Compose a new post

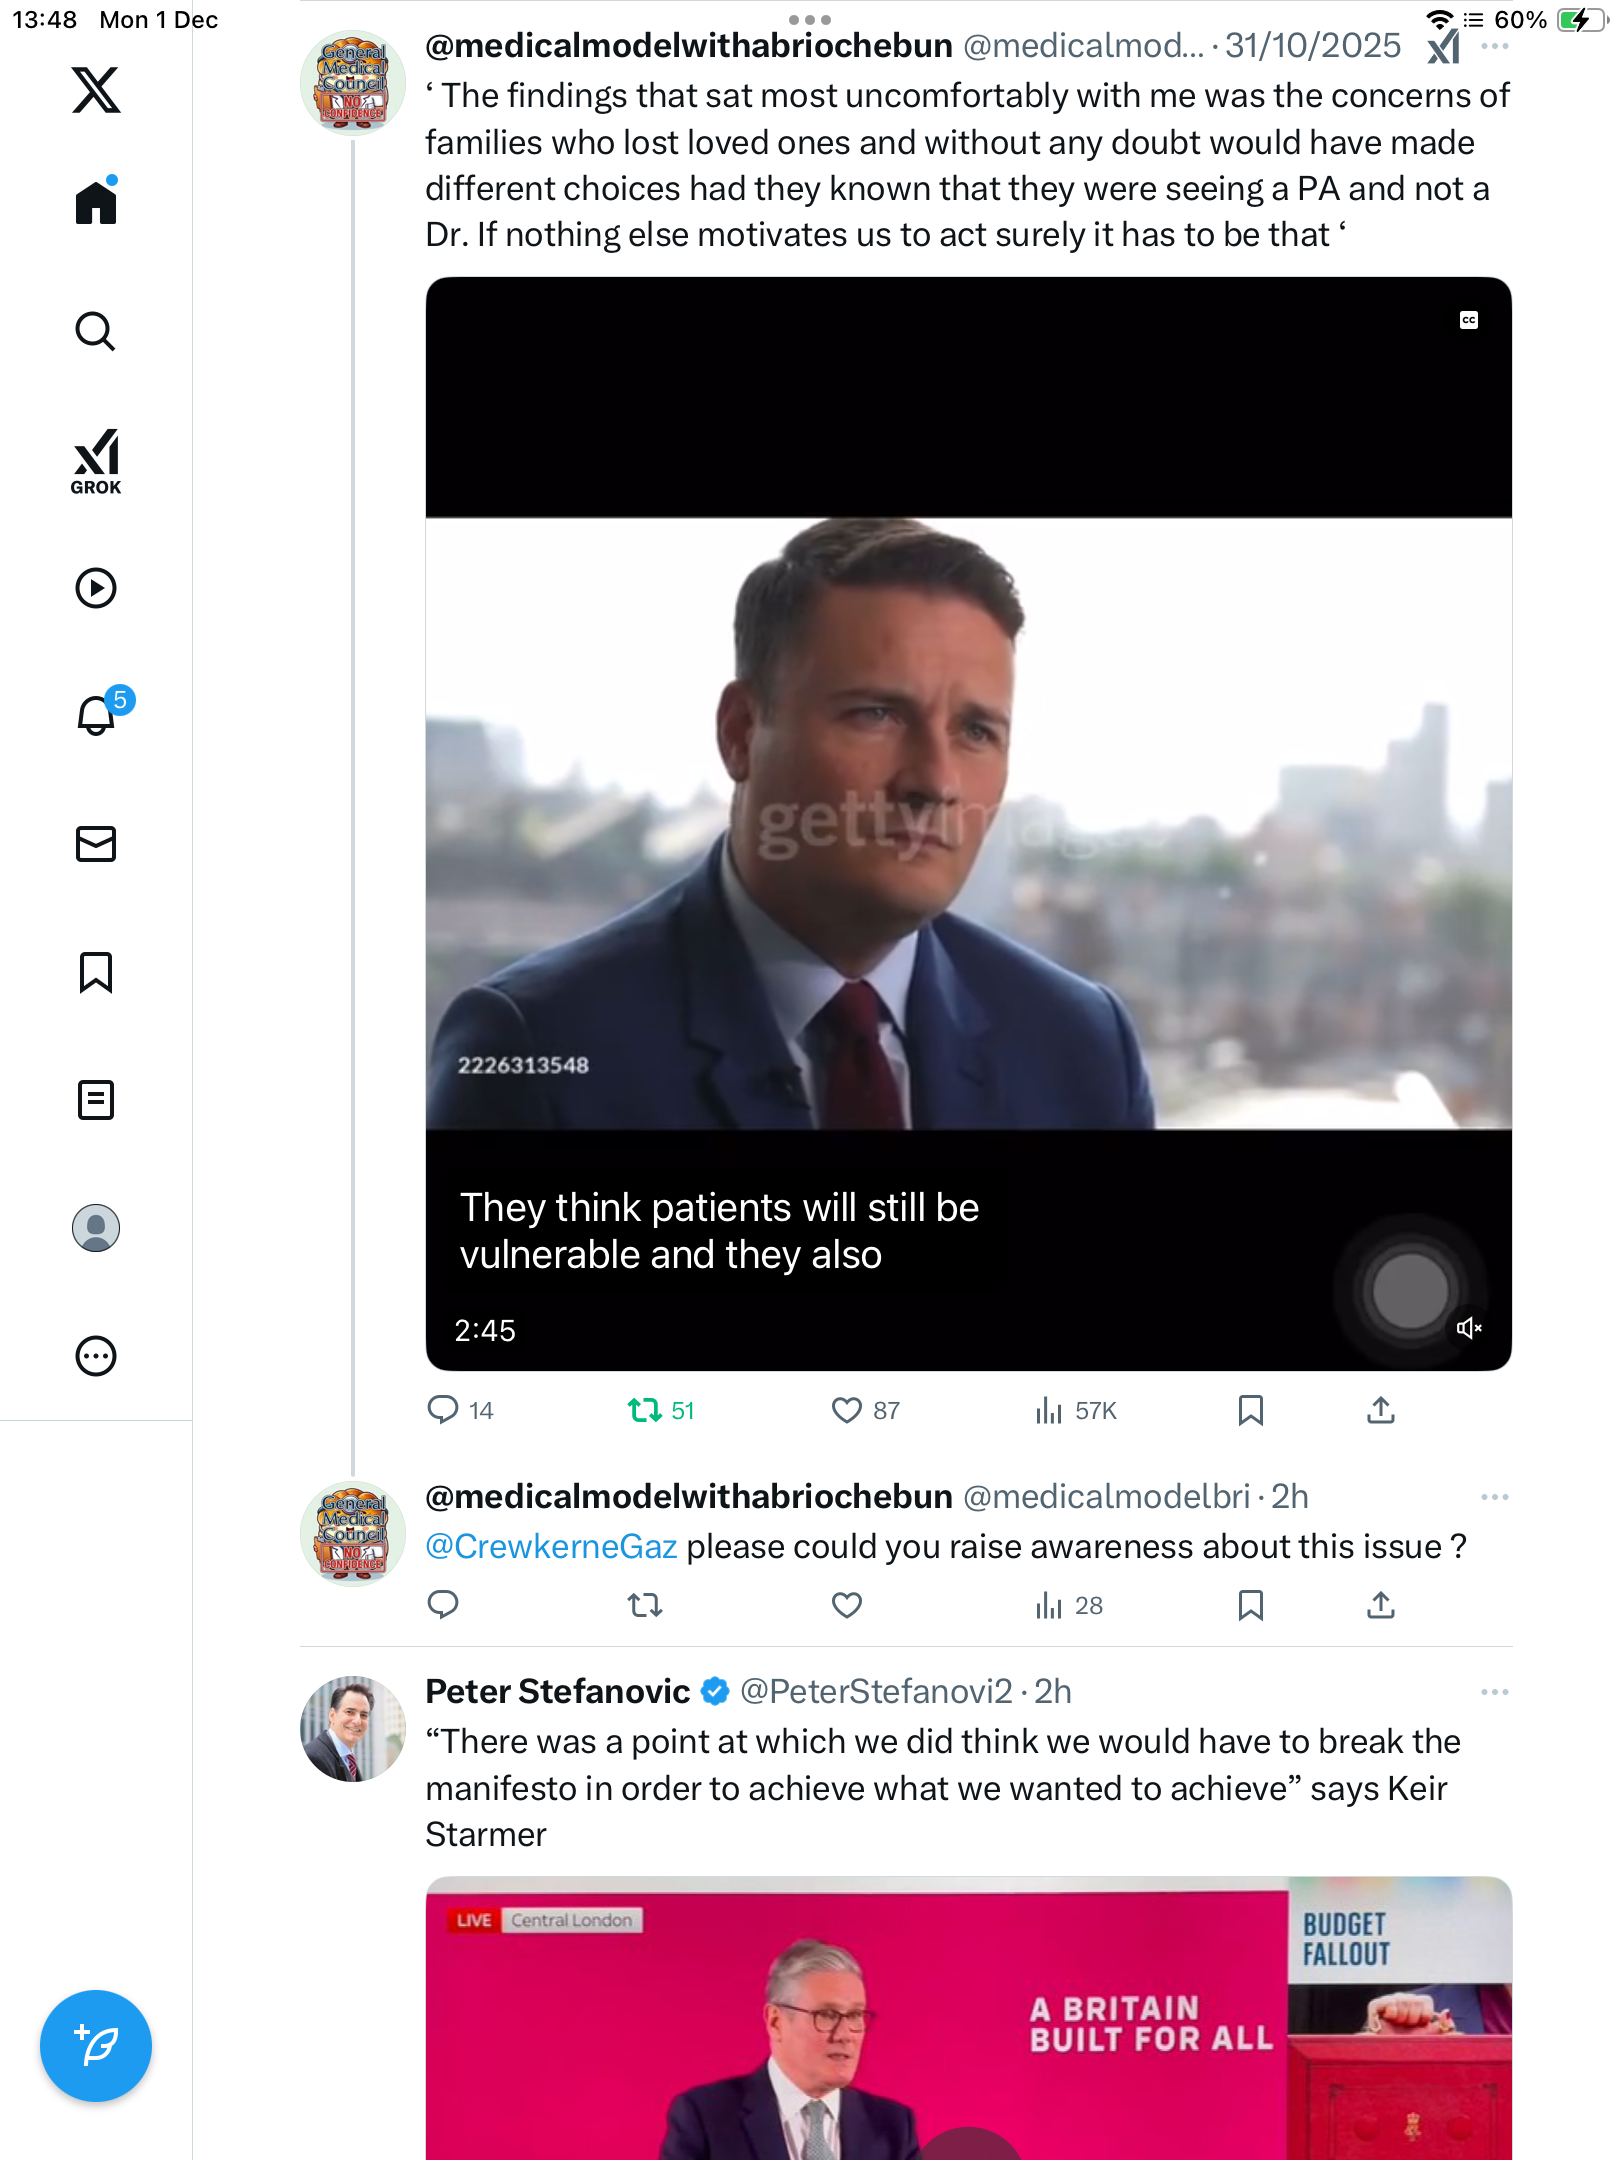[96, 2046]
